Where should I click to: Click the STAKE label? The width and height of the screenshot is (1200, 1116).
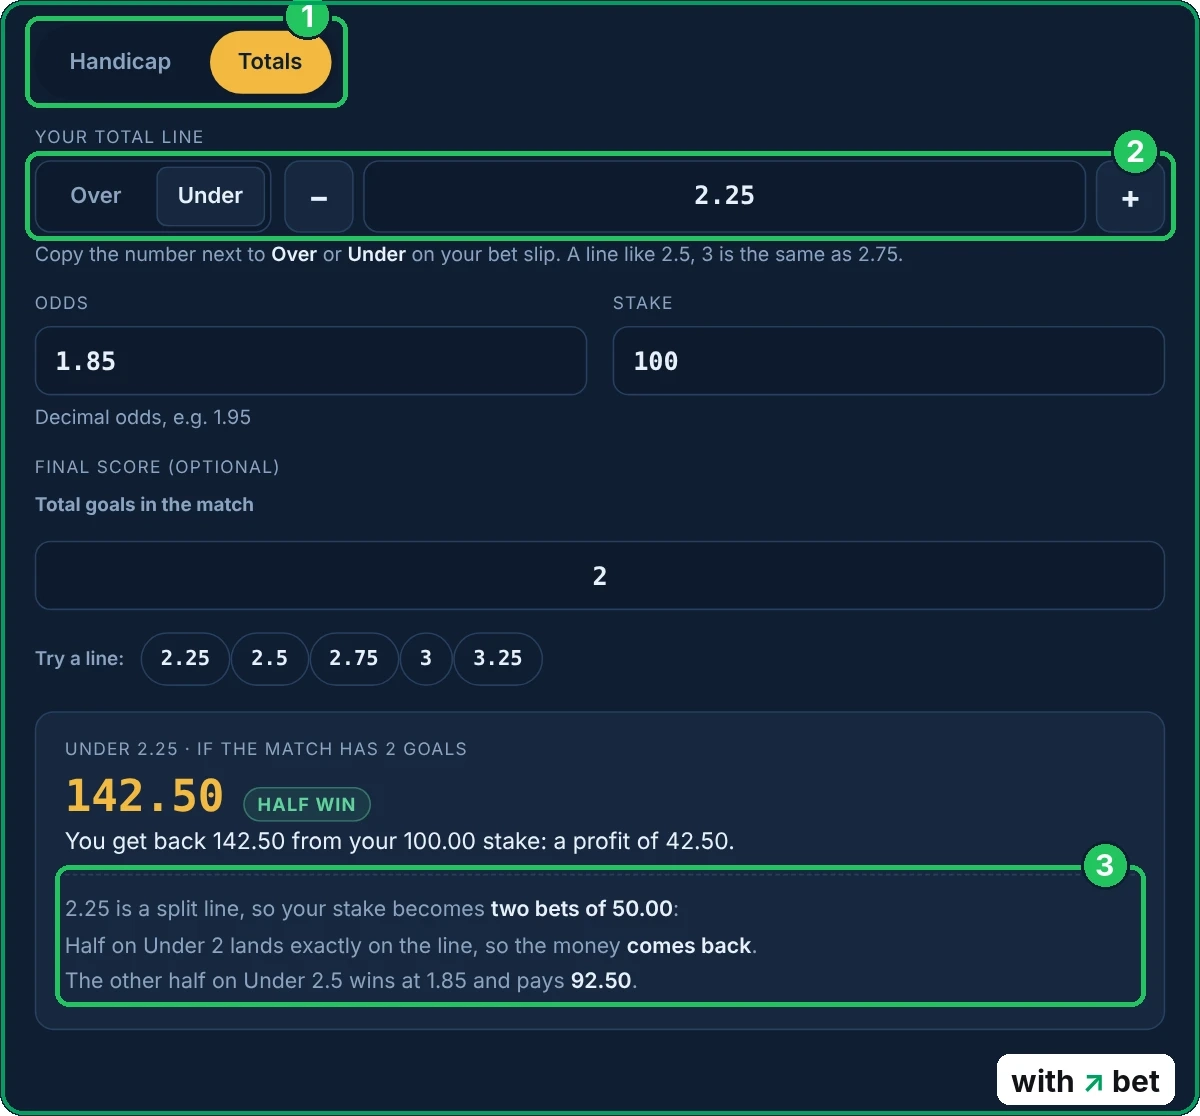click(x=643, y=303)
